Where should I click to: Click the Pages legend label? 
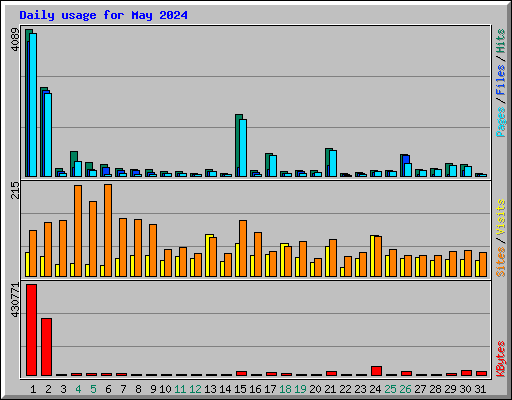click(501, 122)
